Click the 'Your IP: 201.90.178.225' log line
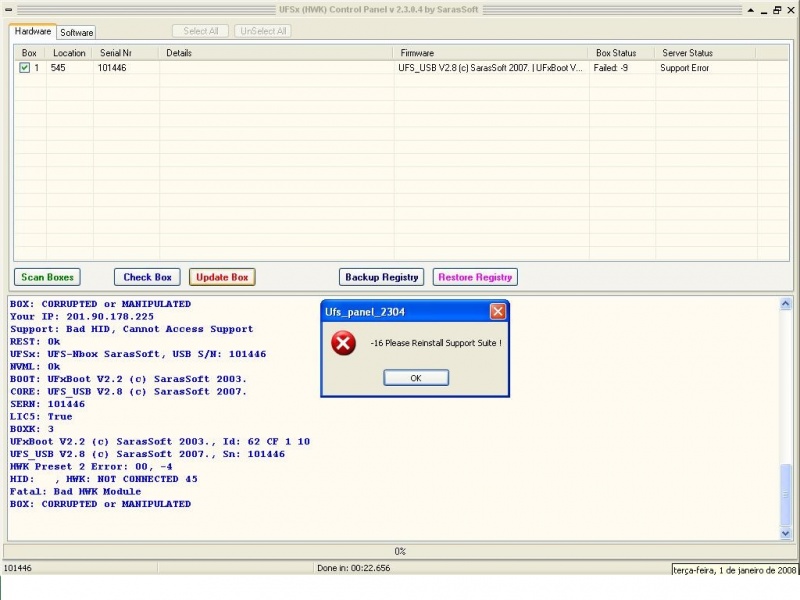 82,316
